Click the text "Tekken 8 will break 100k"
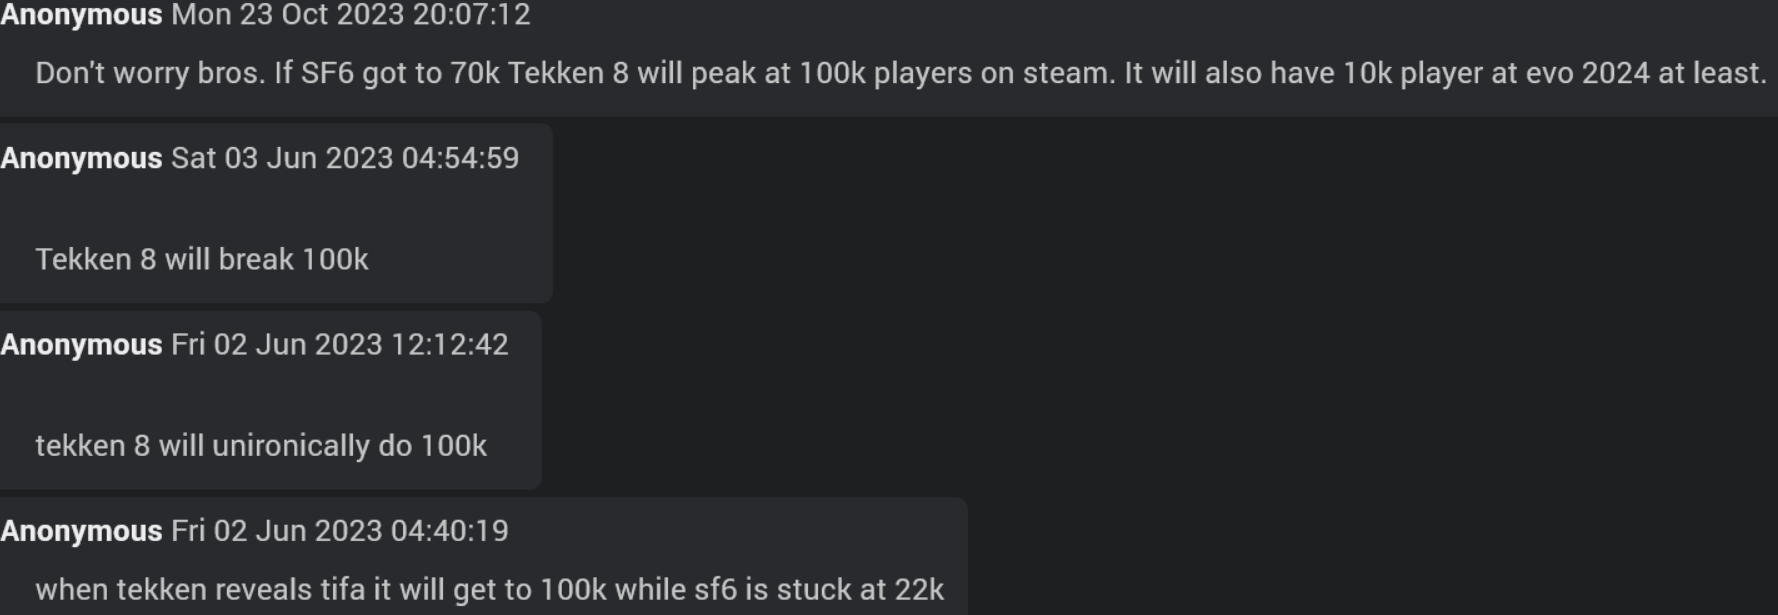 [202, 260]
